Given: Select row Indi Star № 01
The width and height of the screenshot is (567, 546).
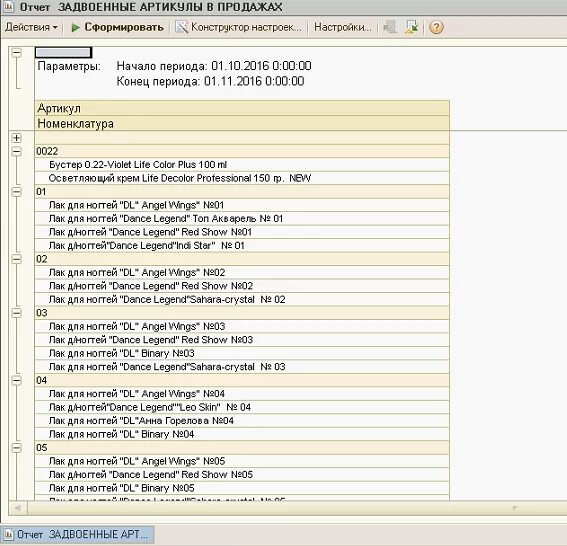Looking at the screenshot, I should [x=242, y=246].
